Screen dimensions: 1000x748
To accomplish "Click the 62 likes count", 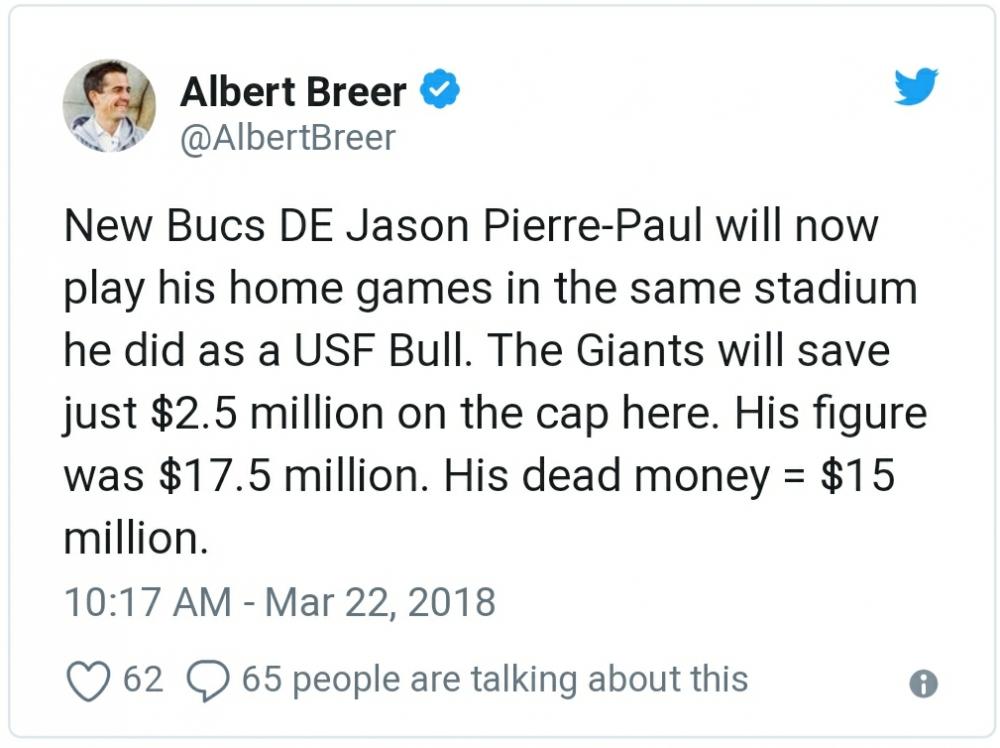I will pos(143,679).
